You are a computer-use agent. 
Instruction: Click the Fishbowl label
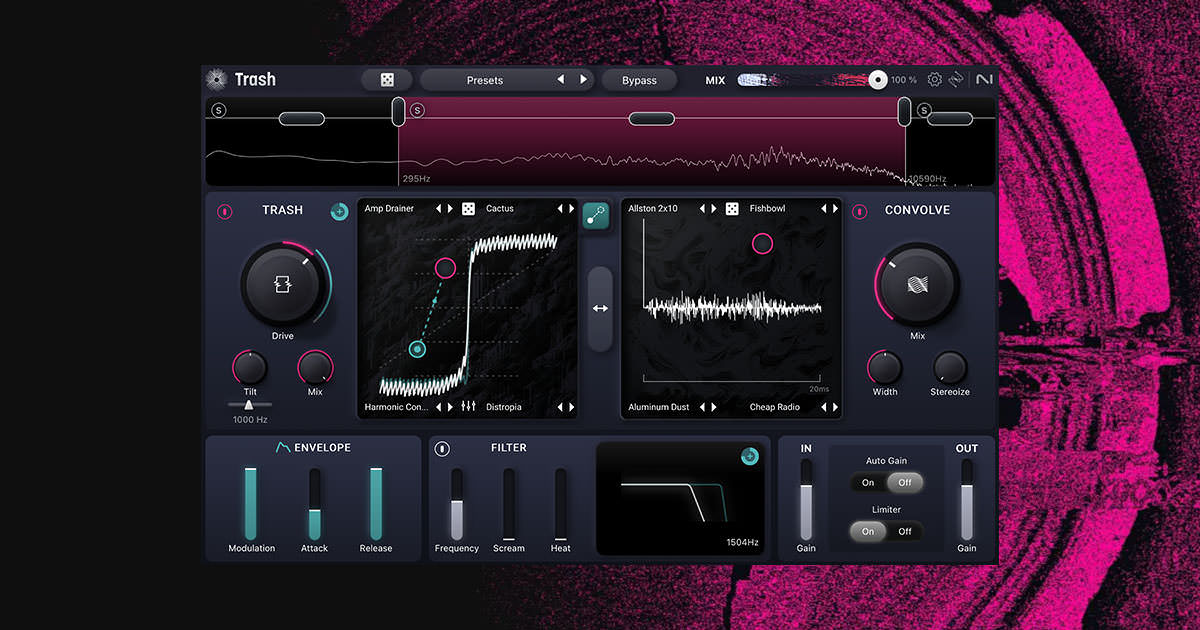coord(768,209)
